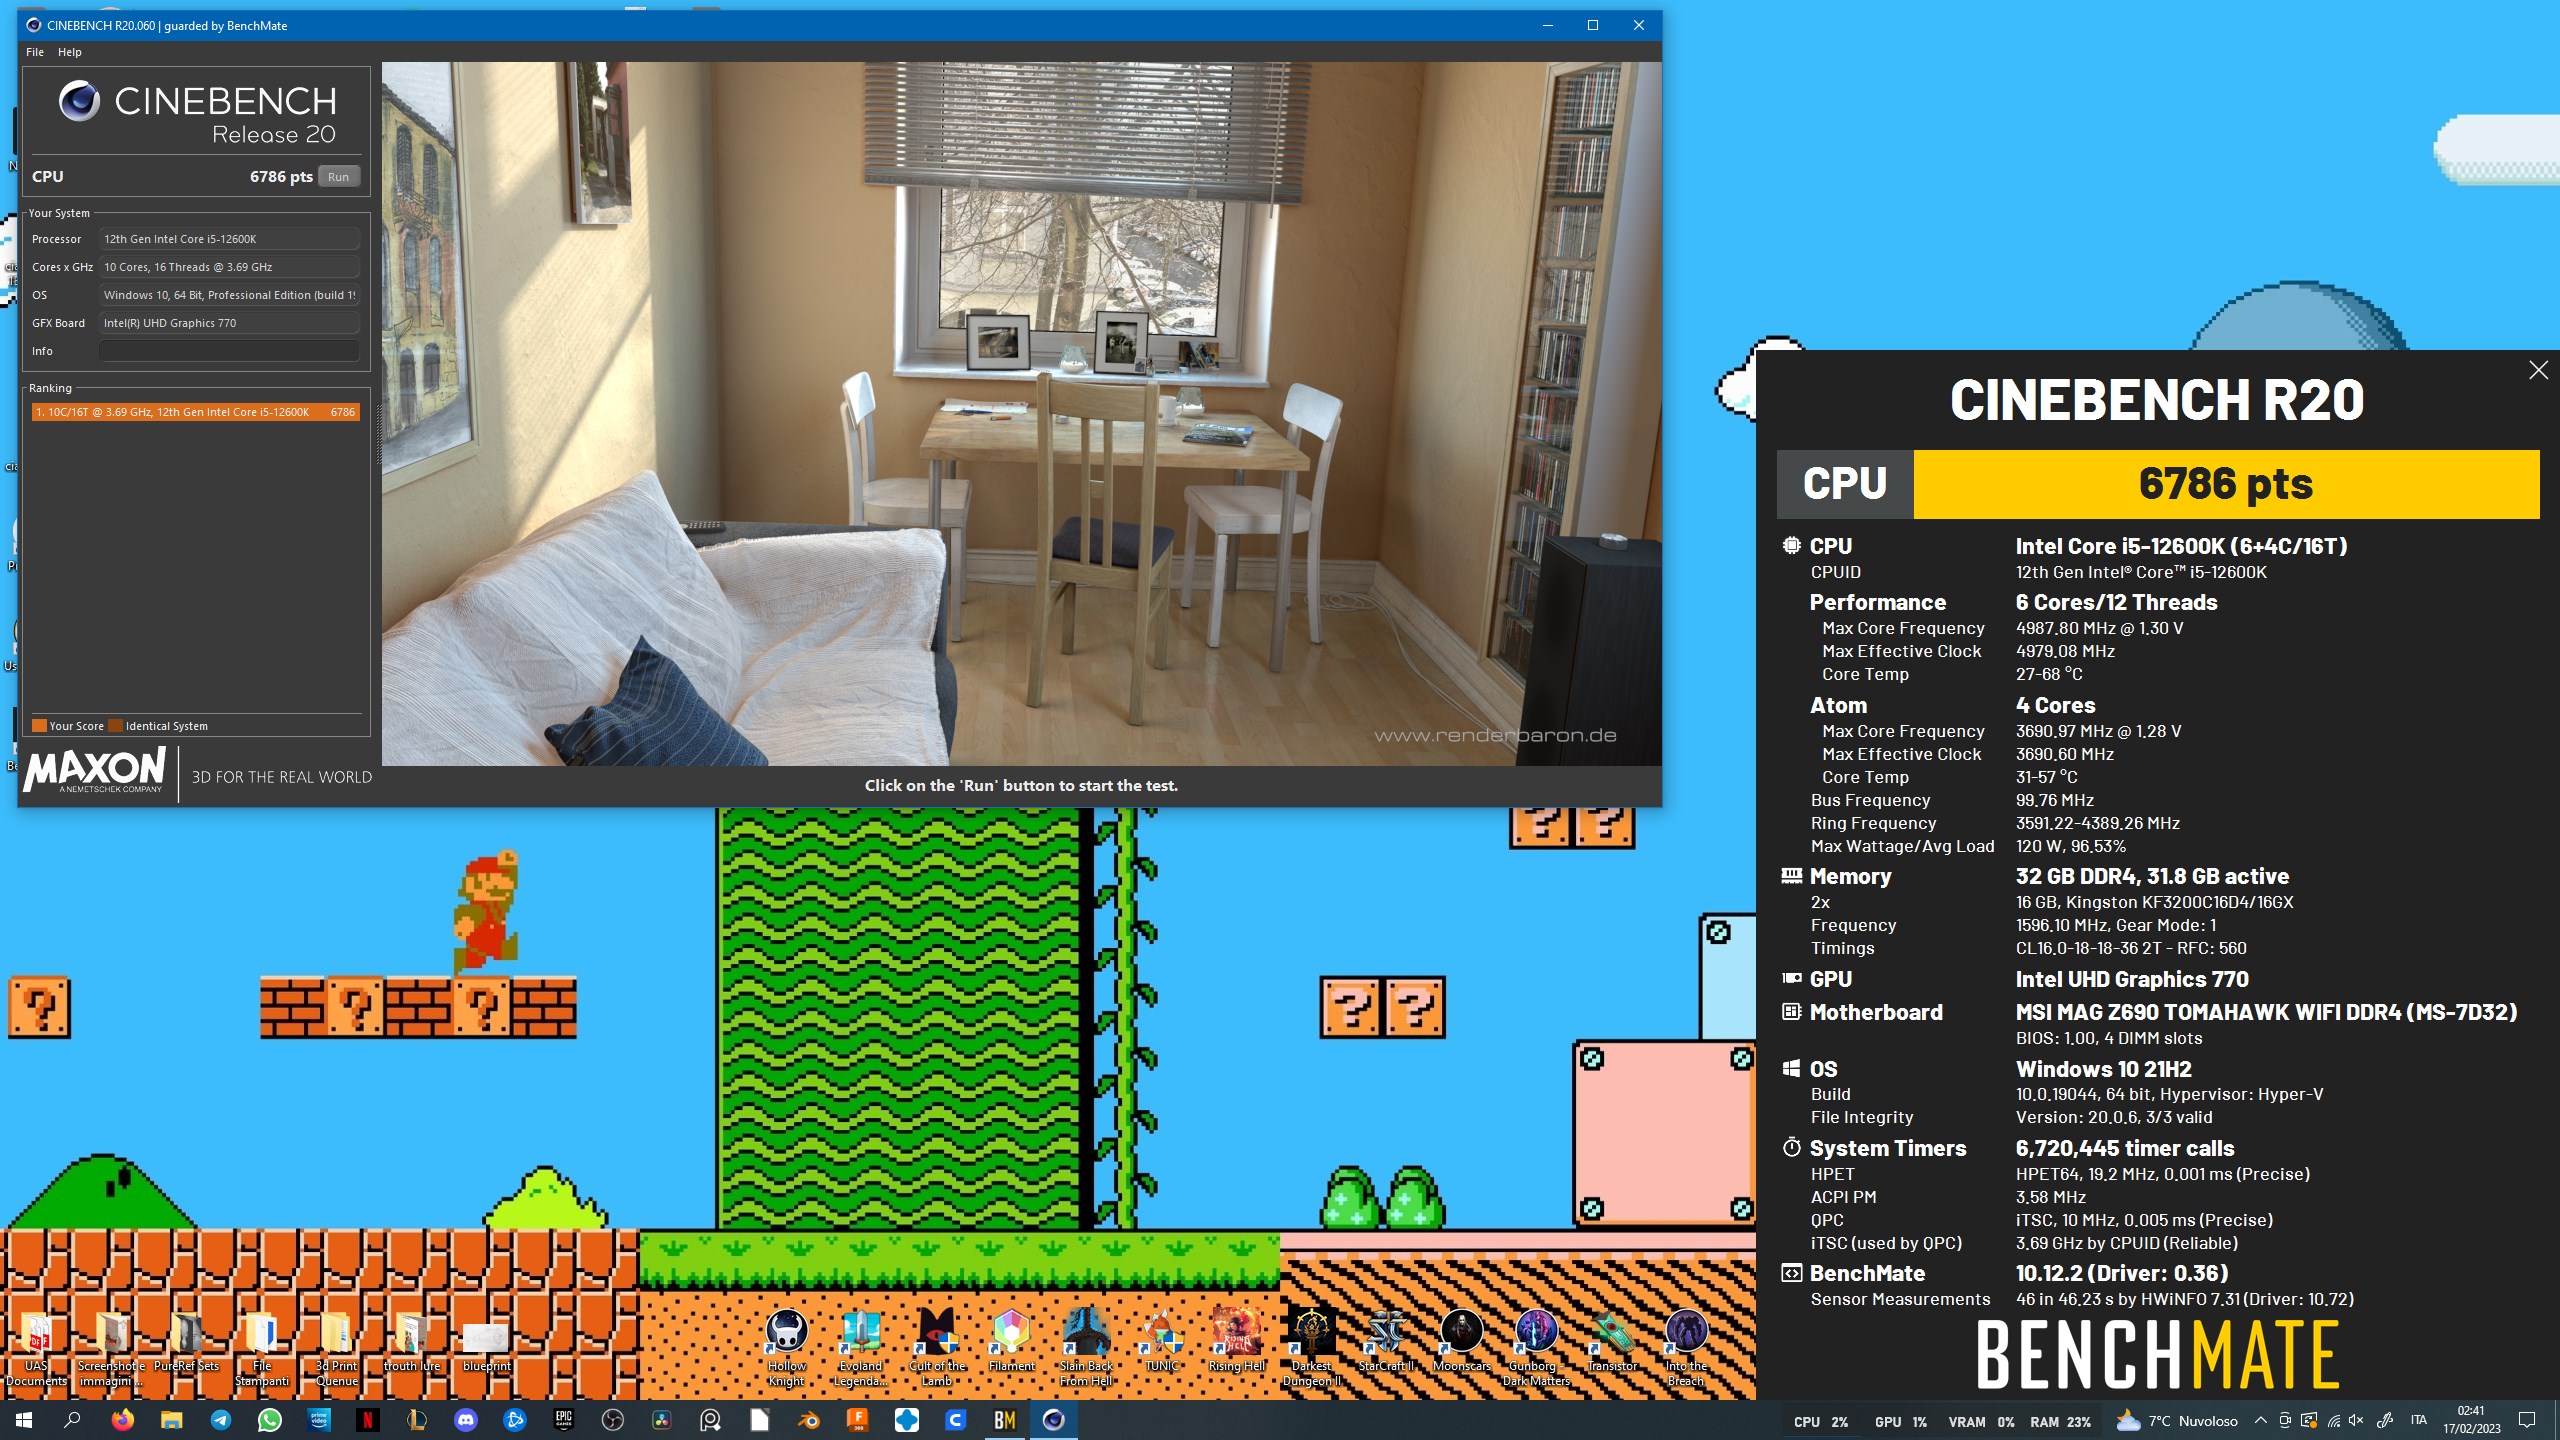Open Prime Video from the taskbar

point(318,1420)
